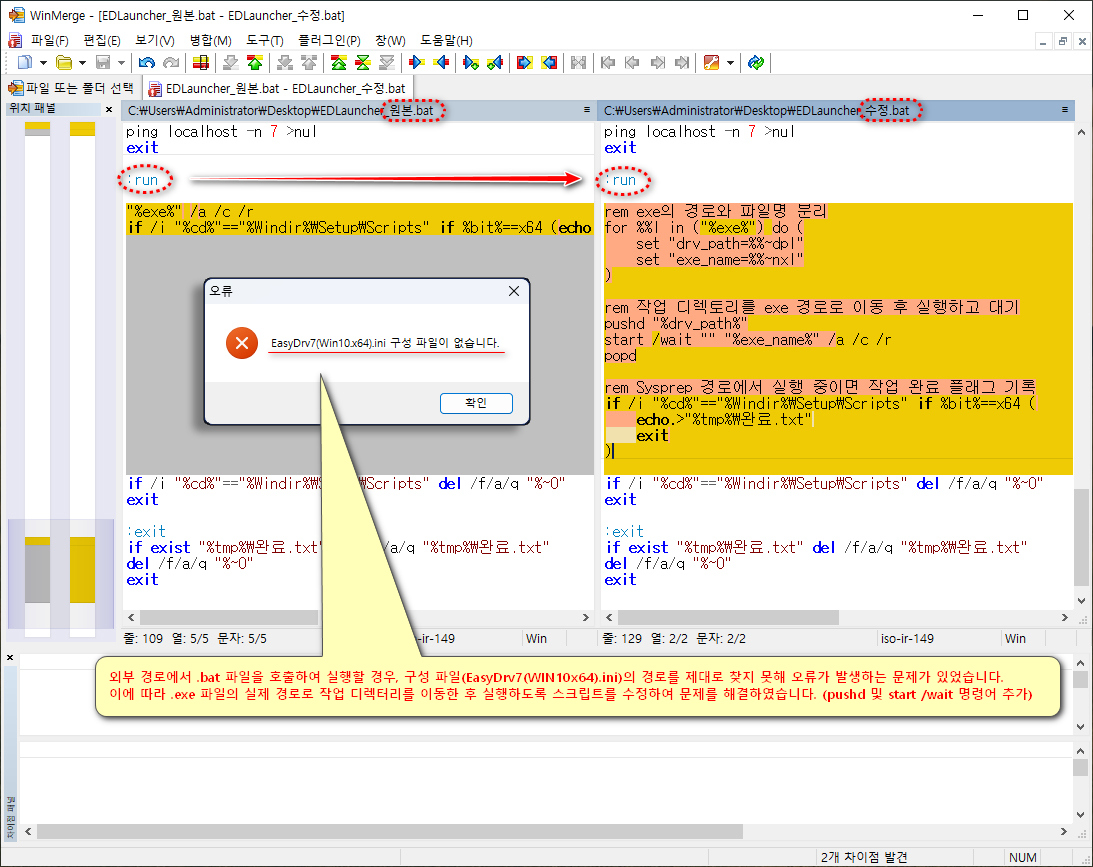This screenshot has width=1093, height=867.
Task: Click left pane horizontal scrollbar thumb
Action: coord(229,617)
